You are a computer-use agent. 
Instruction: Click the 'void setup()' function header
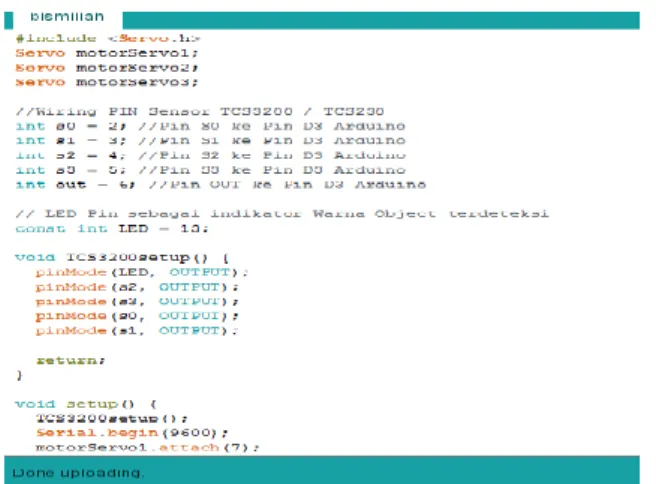(x=86, y=404)
